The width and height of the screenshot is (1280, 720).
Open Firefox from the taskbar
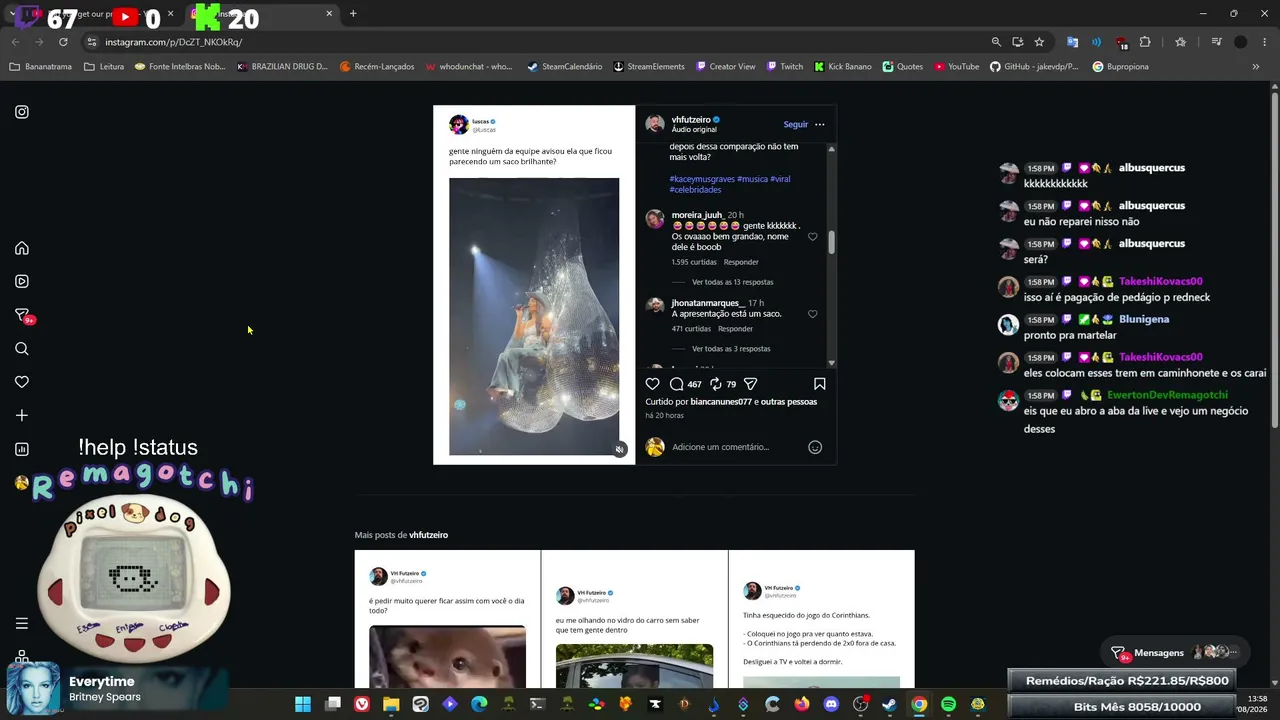802,704
